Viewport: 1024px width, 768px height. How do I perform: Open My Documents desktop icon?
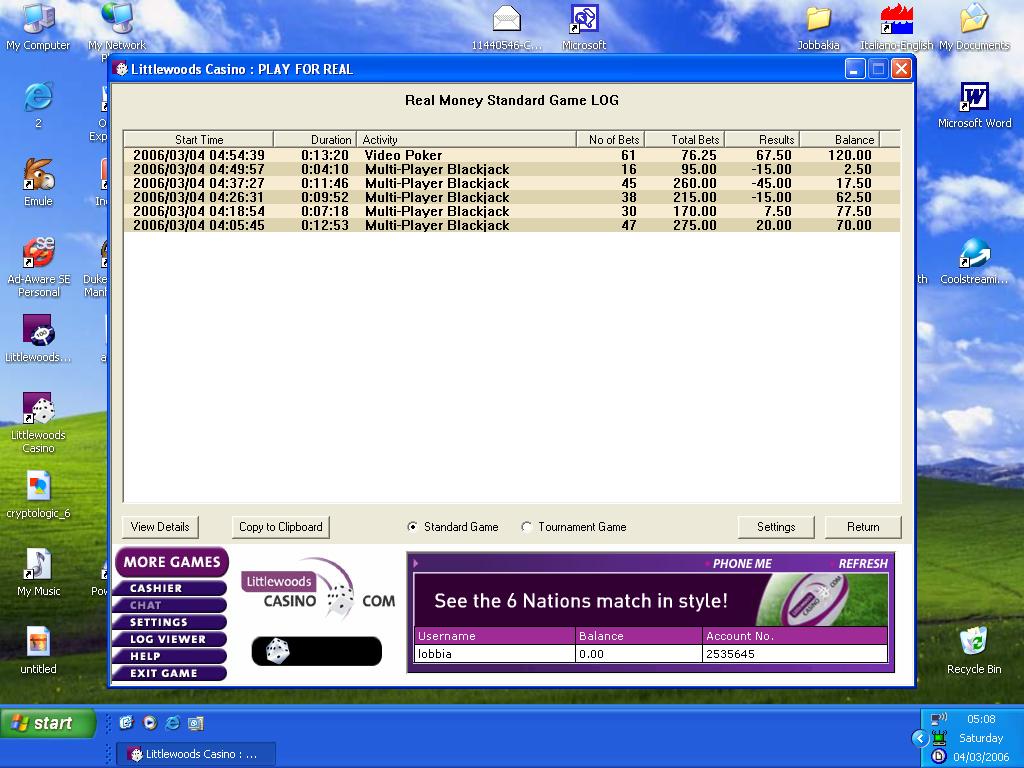coord(974,26)
